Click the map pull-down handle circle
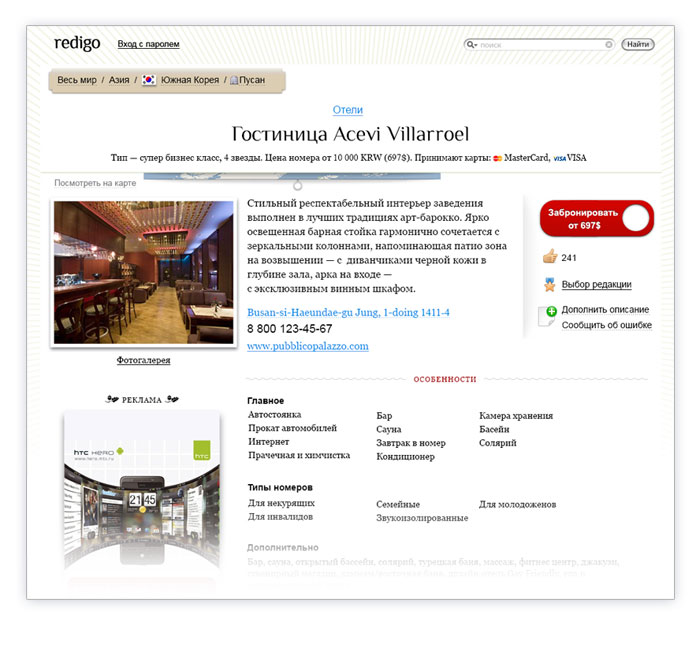Screen dimensions: 700x647 [298, 185]
